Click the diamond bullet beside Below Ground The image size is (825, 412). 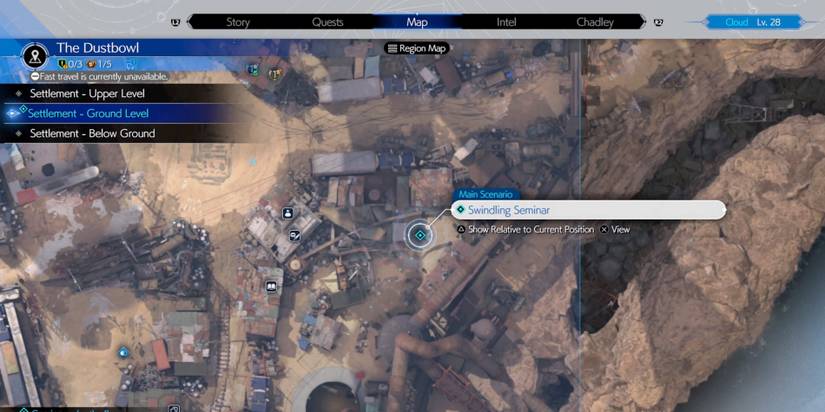click(x=19, y=134)
